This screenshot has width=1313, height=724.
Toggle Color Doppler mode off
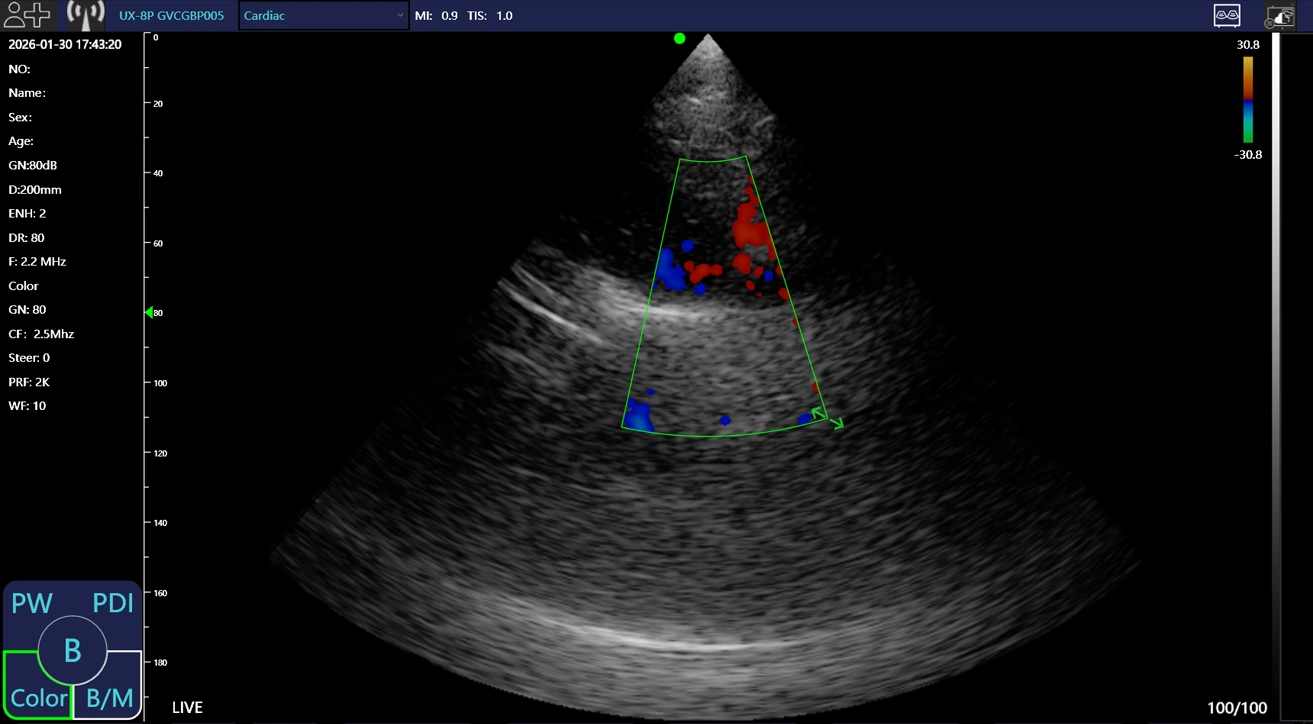pos(36,696)
